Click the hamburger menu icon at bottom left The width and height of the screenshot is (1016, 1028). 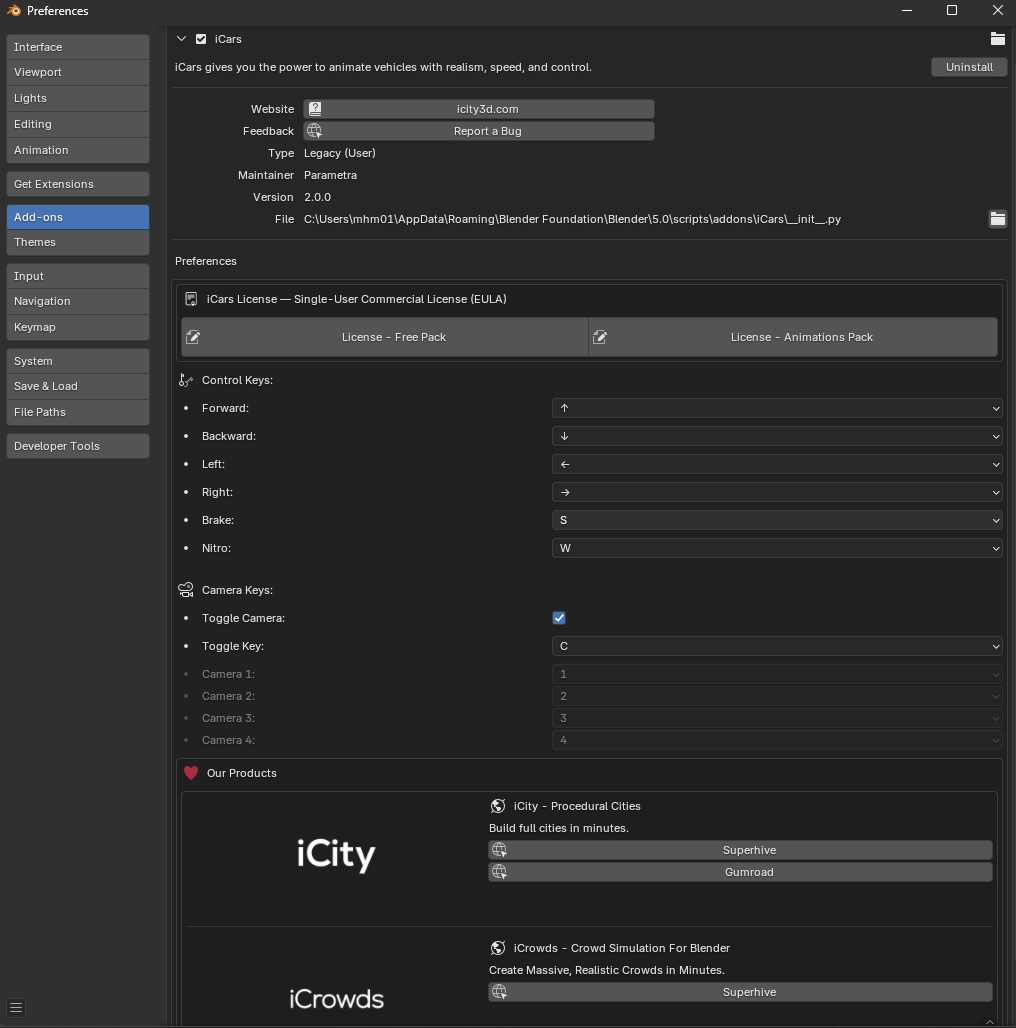(x=15, y=1008)
